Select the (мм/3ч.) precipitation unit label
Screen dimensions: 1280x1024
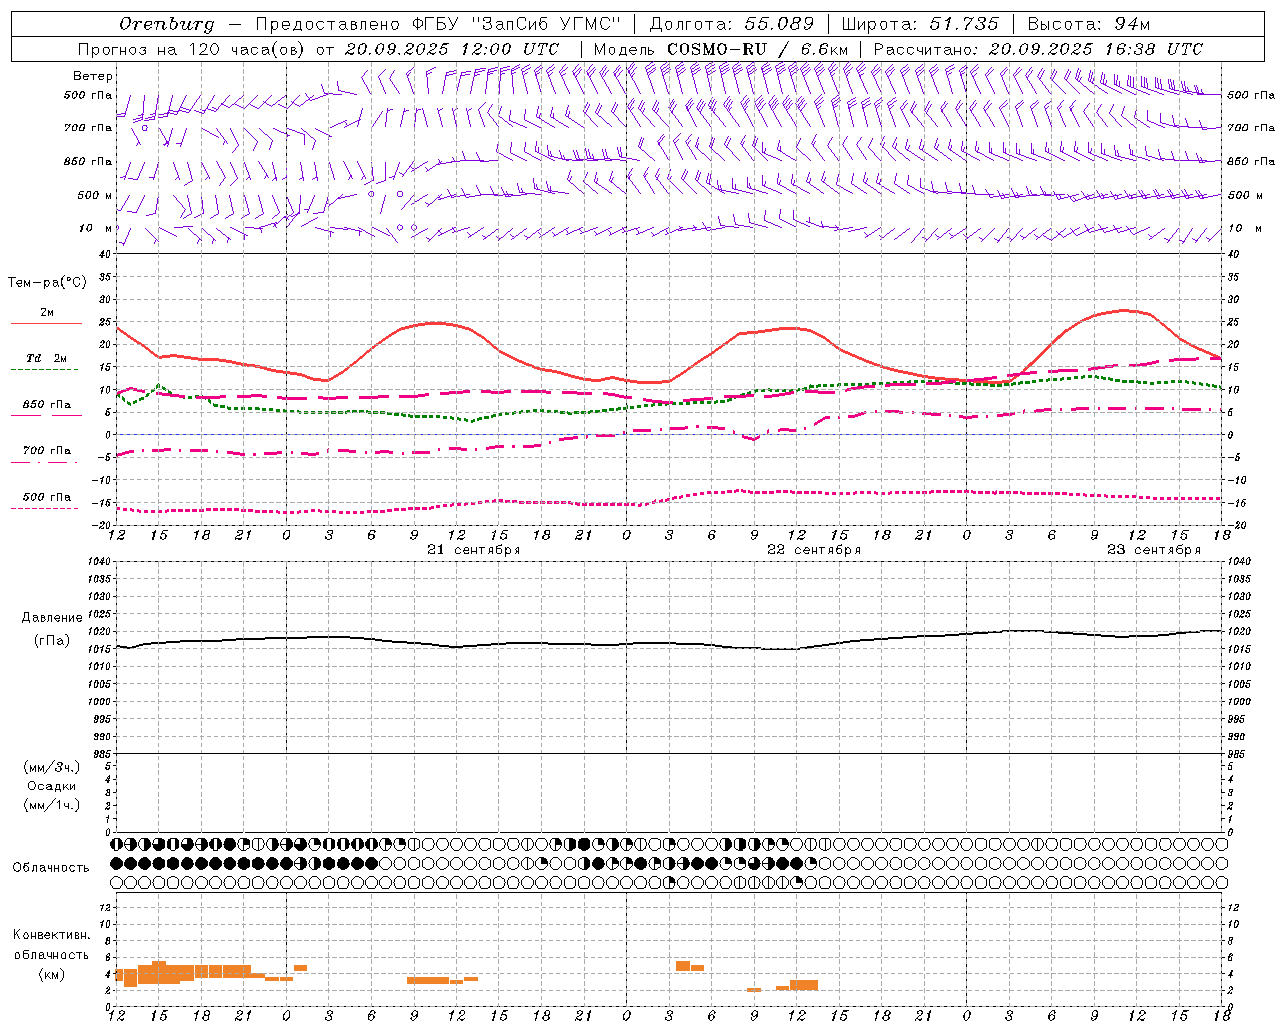52,767
